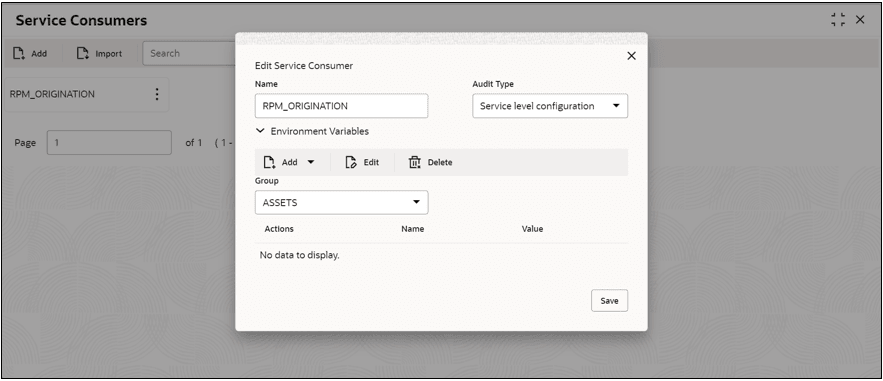
Task: Click the Value column header
Action: pyautogui.click(x=532, y=229)
